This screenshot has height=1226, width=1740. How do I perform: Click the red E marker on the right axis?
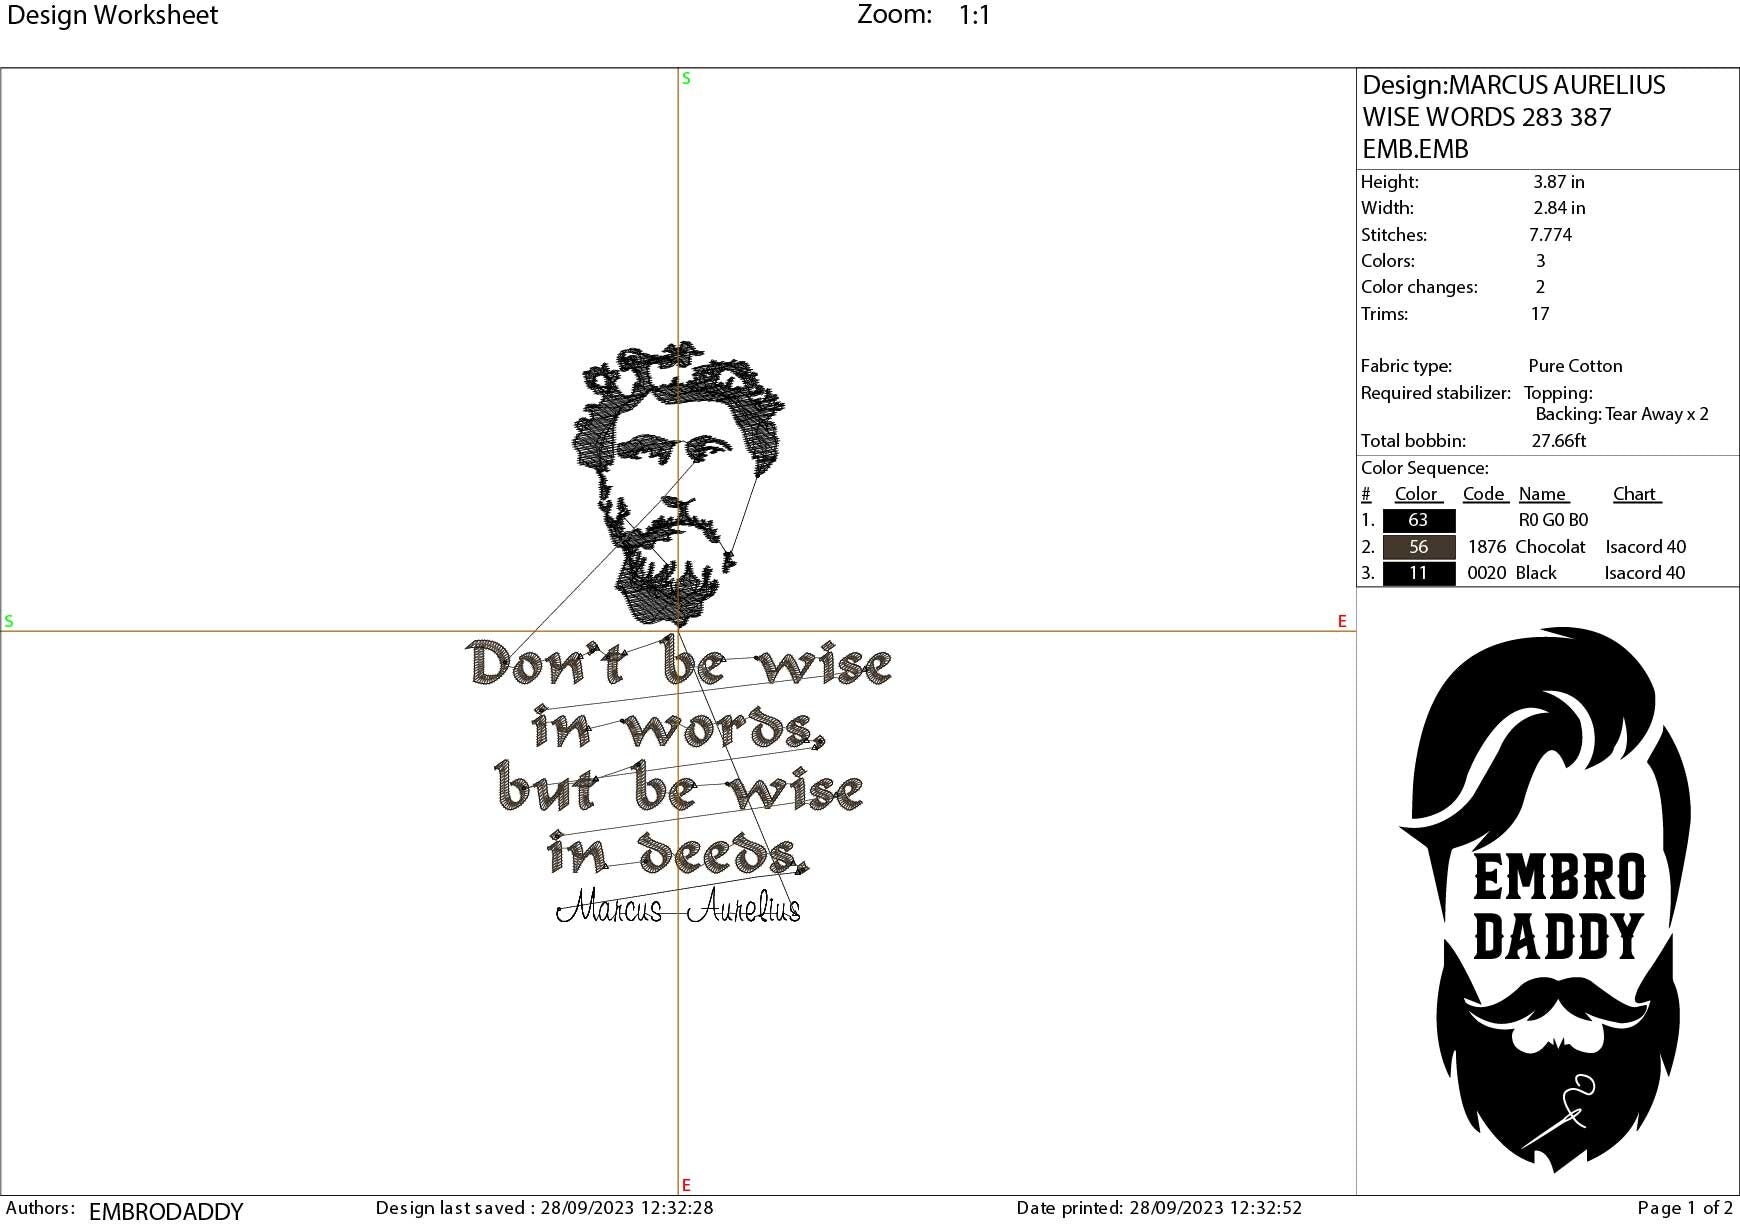[1340, 620]
